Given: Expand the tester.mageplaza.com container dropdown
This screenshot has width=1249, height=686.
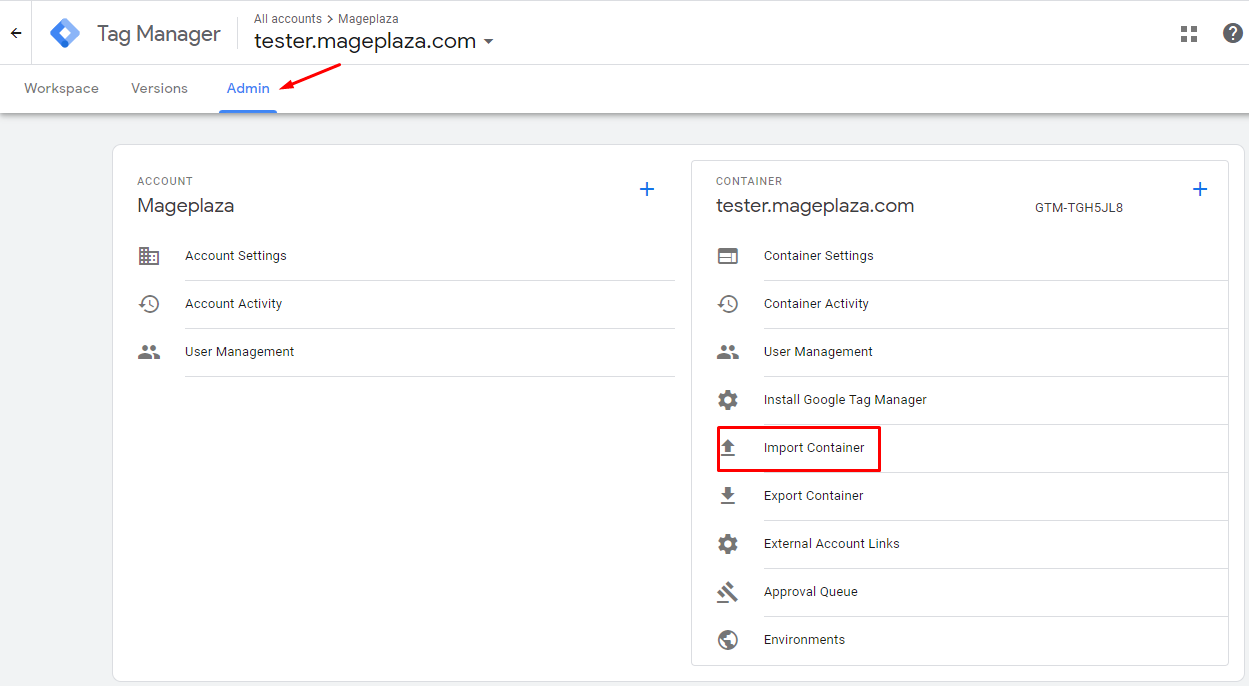Looking at the screenshot, I should click(x=488, y=42).
